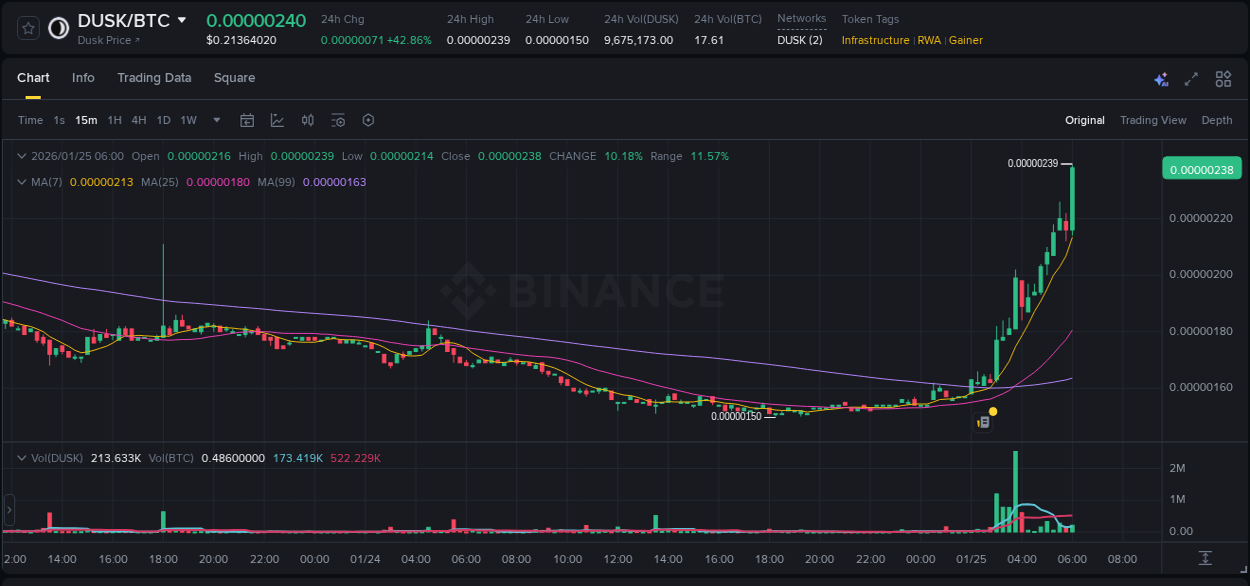Open the indicator list settings icon
1250x586 pixels.
(x=338, y=120)
